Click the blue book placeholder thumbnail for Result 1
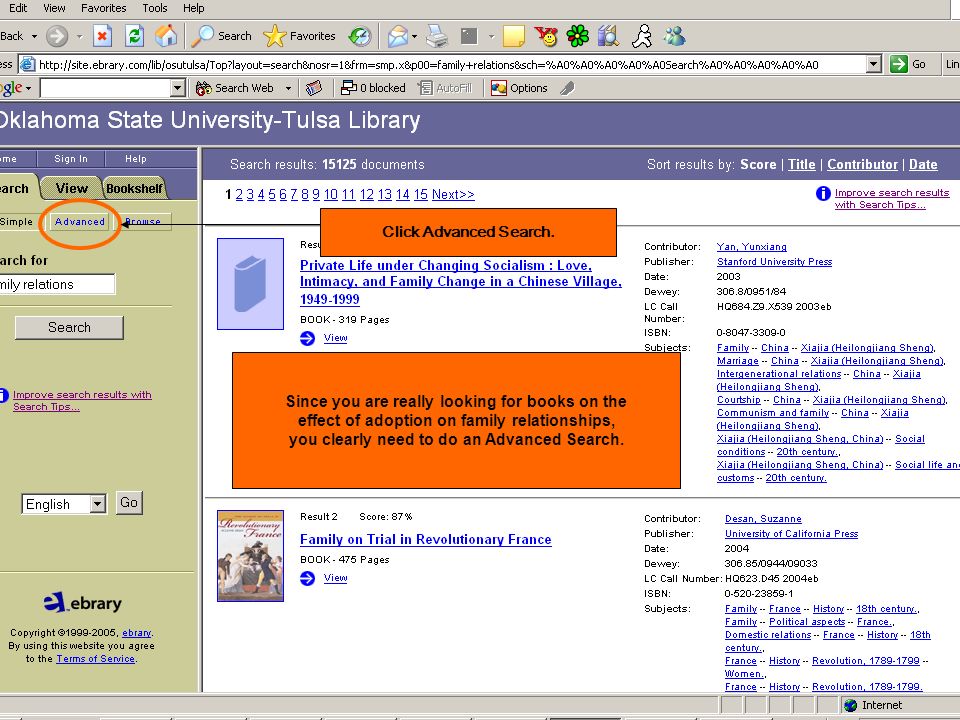This screenshot has width=960, height=720. [x=250, y=284]
